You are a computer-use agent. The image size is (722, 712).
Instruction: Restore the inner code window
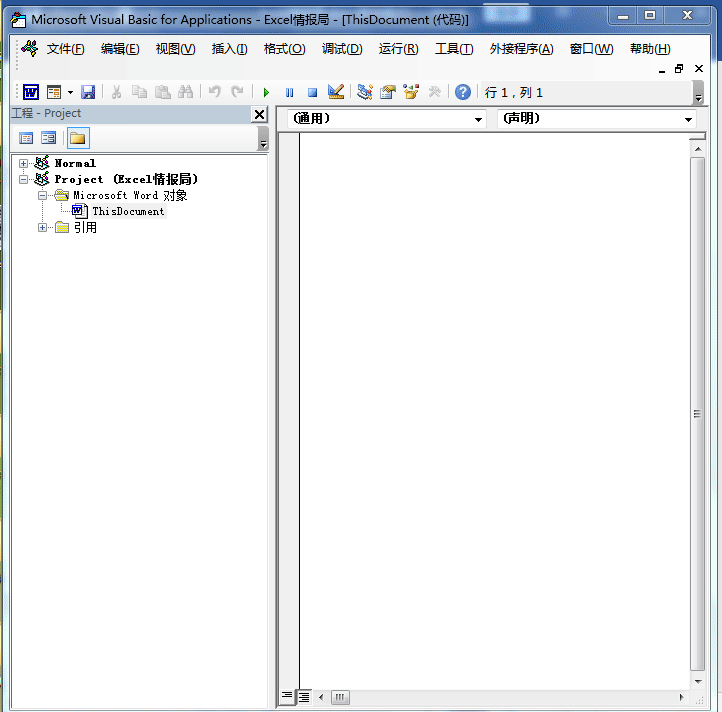click(x=679, y=69)
